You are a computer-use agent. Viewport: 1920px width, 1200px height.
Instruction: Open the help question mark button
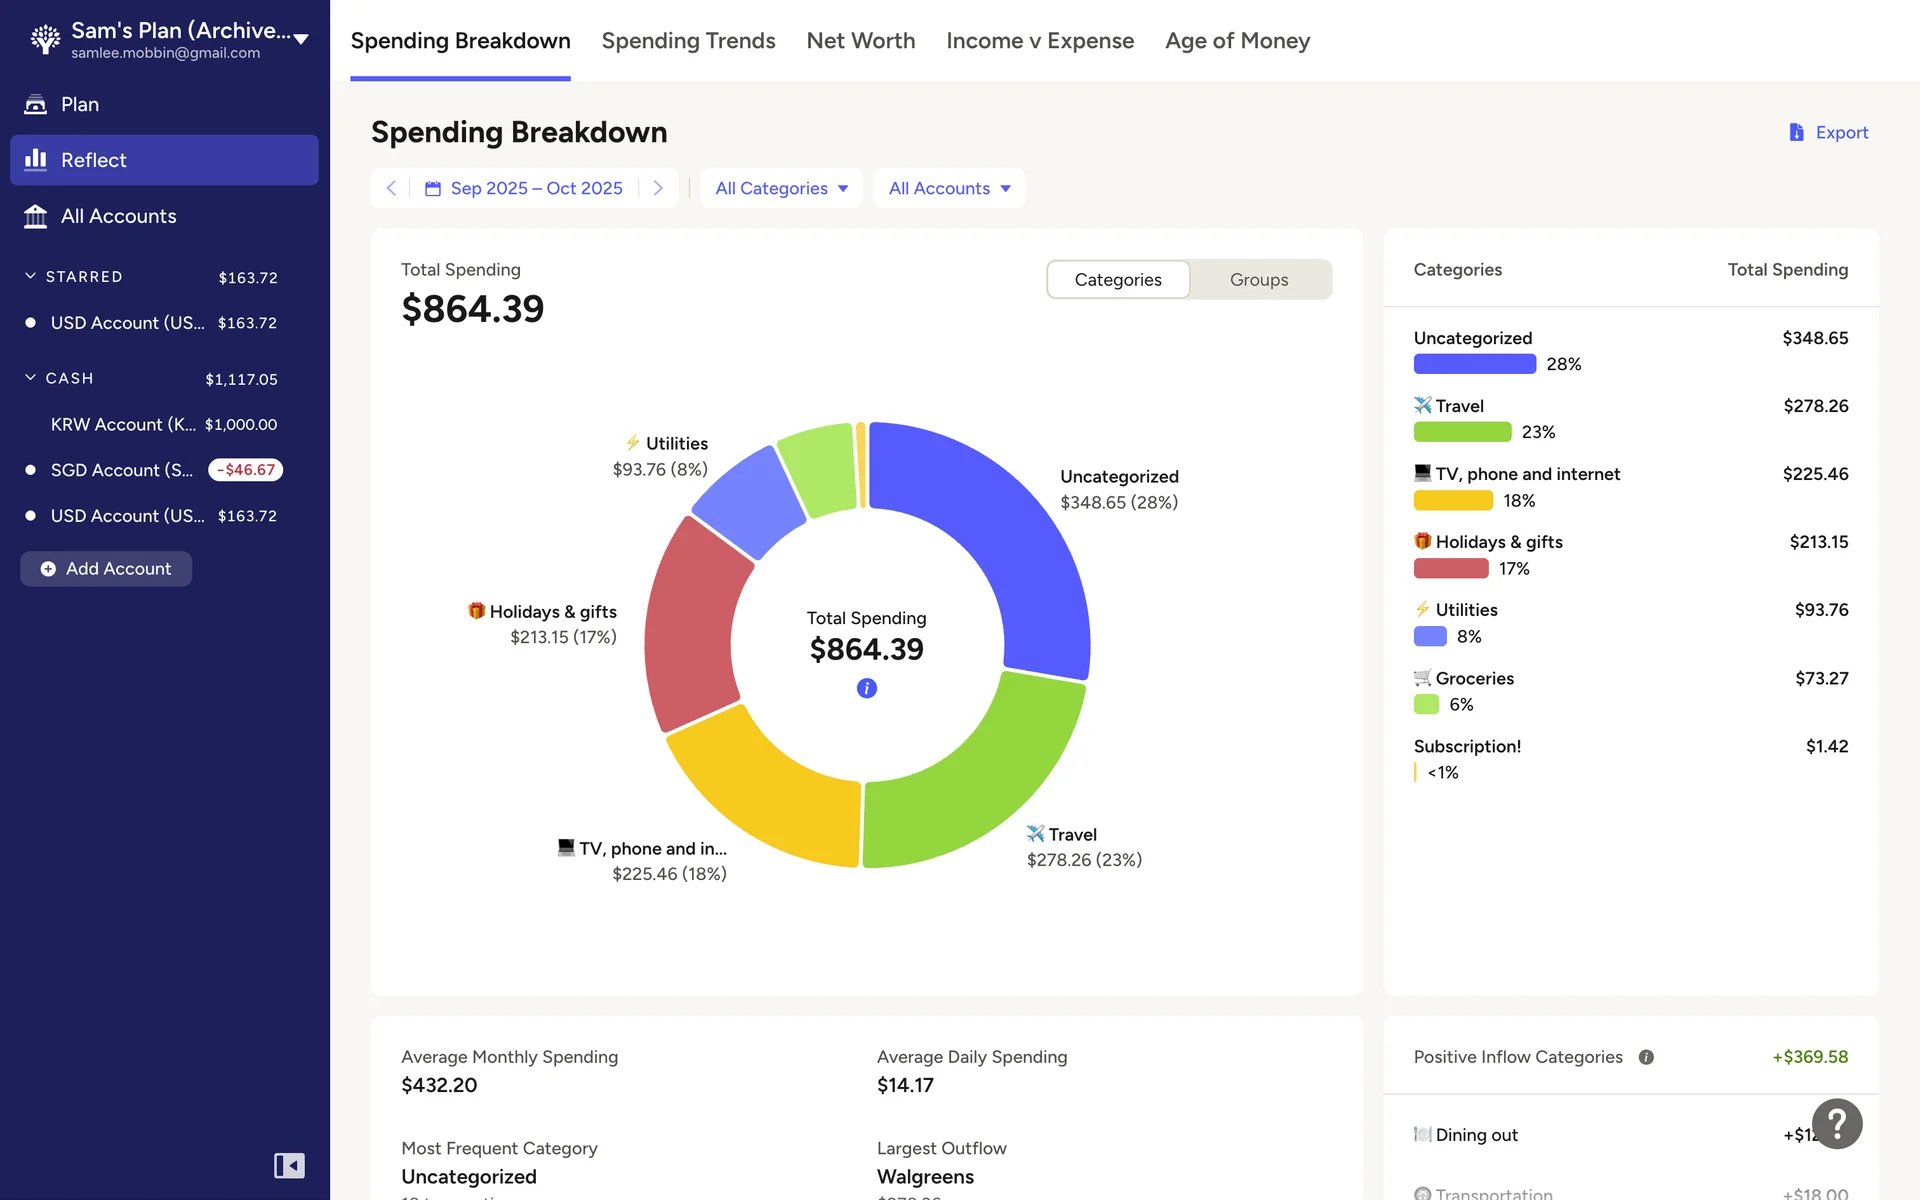click(1836, 1124)
